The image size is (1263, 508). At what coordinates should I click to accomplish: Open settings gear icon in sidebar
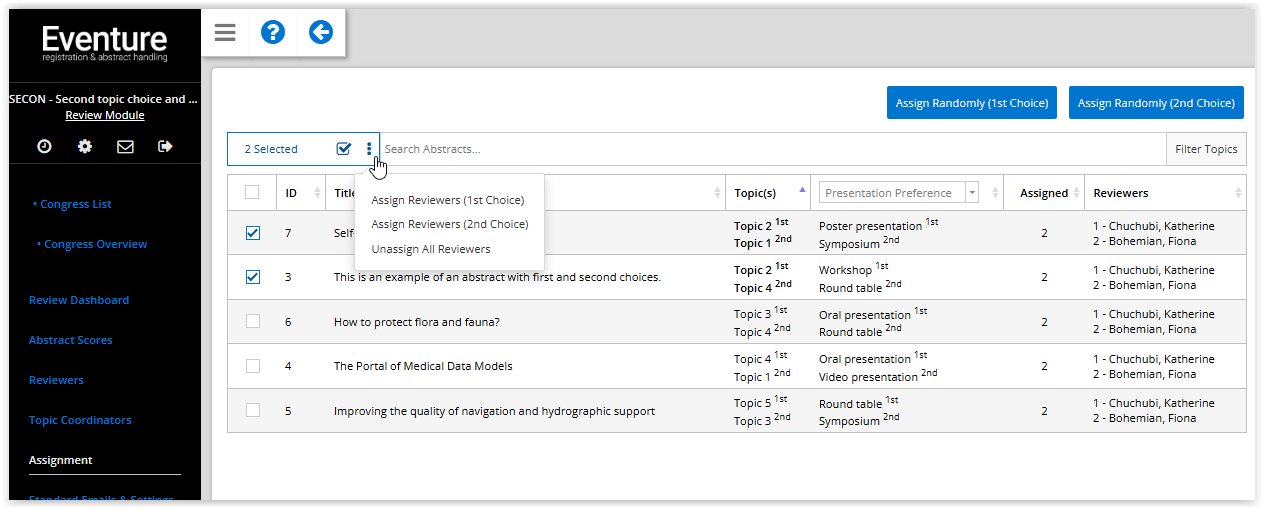[x=85, y=147]
